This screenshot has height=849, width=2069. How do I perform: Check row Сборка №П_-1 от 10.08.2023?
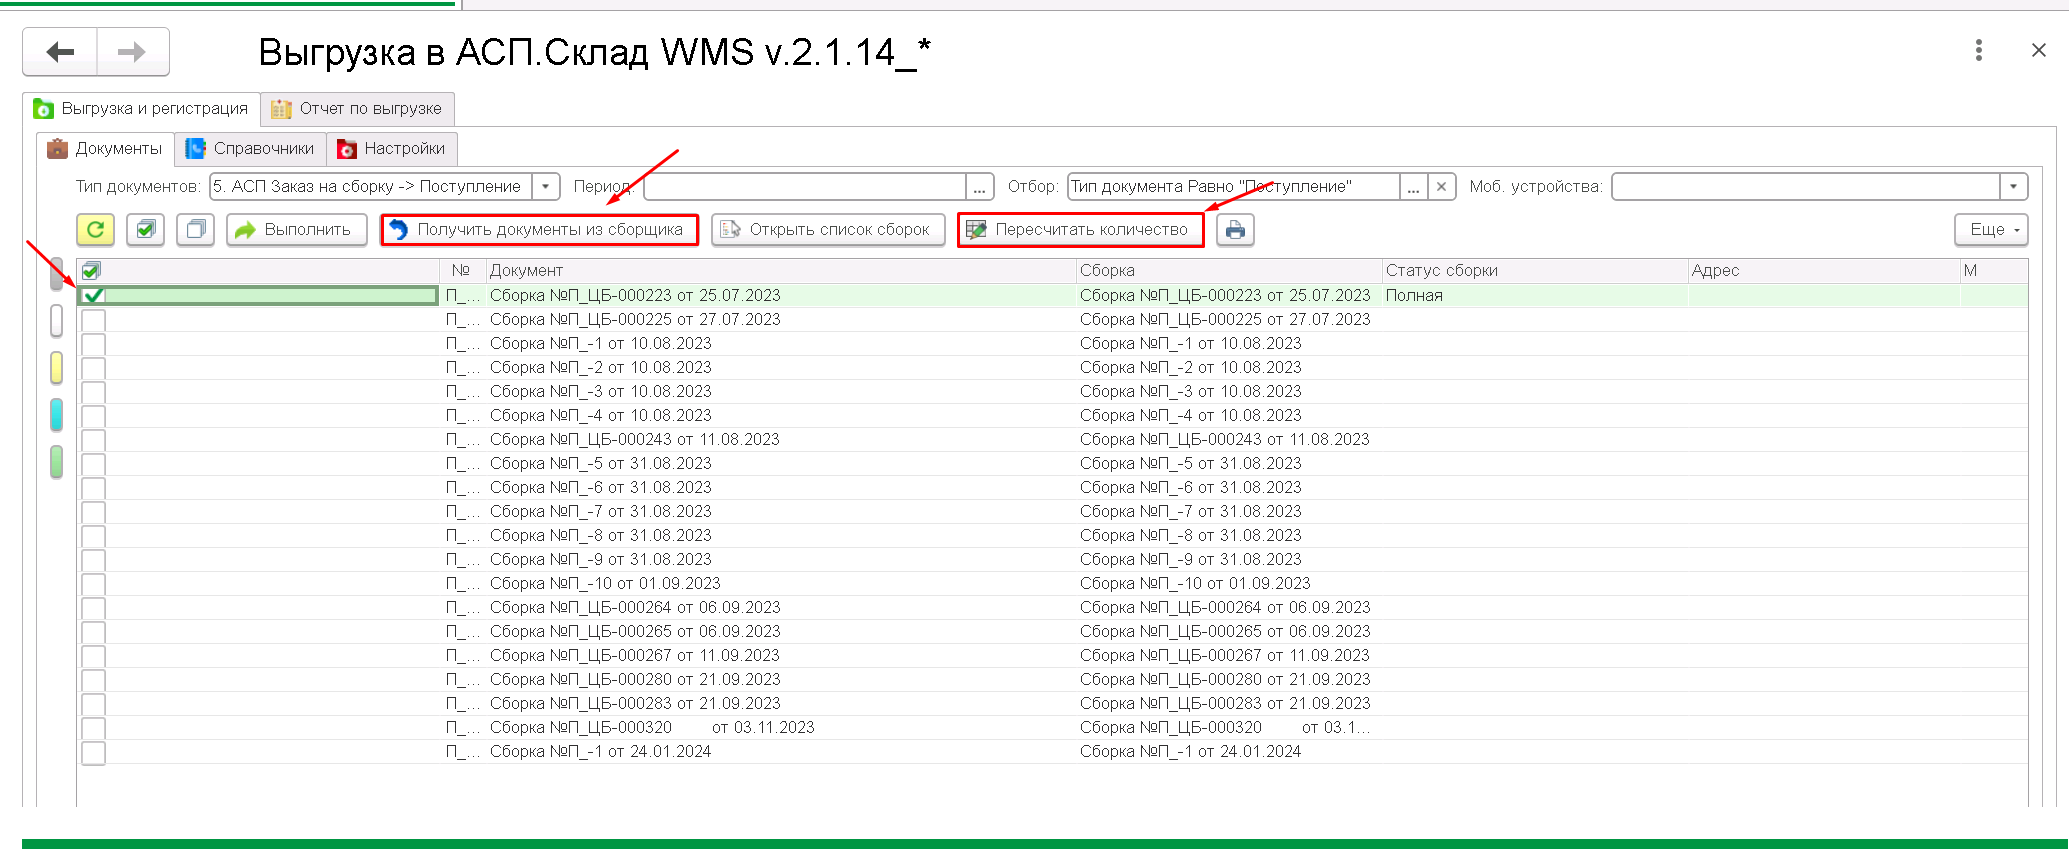(x=93, y=344)
